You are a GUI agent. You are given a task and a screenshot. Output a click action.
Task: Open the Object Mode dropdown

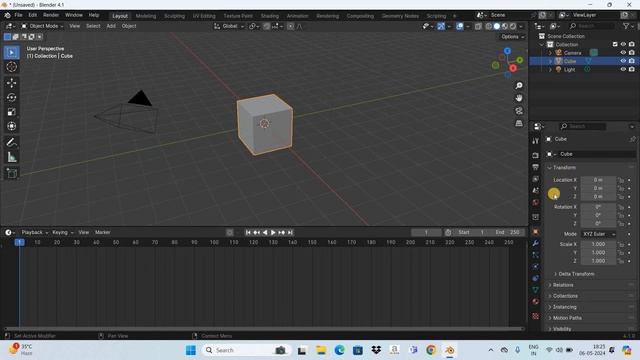pyautogui.click(x=42, y=26)
